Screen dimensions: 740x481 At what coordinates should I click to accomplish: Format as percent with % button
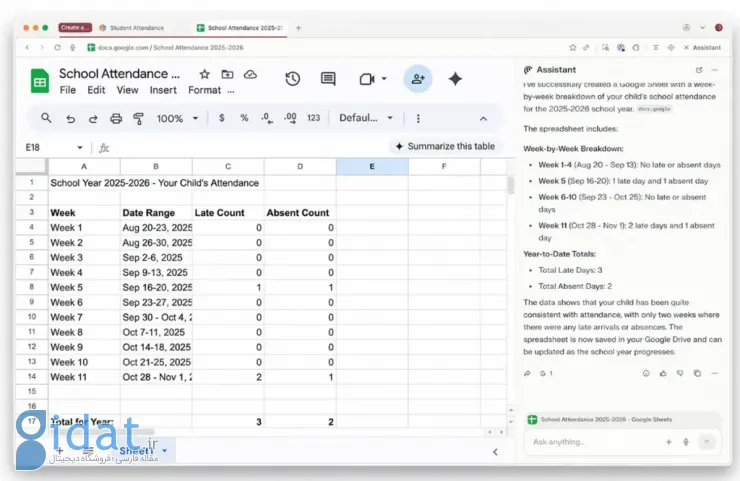click(x=244, y=118)
